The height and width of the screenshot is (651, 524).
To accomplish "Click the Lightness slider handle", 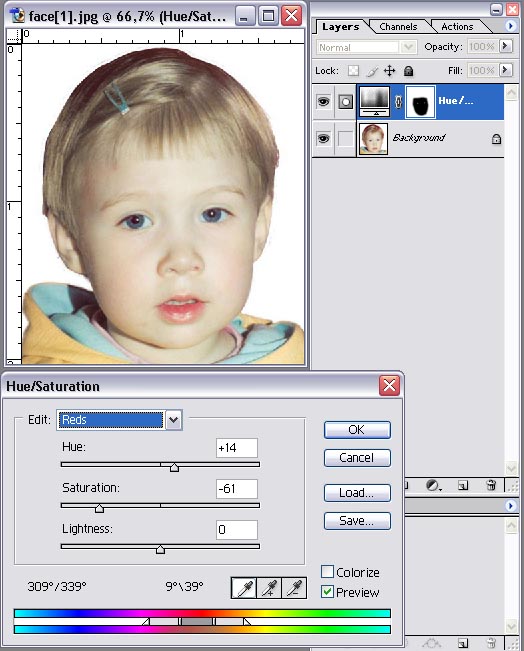I will coord(160,549).
